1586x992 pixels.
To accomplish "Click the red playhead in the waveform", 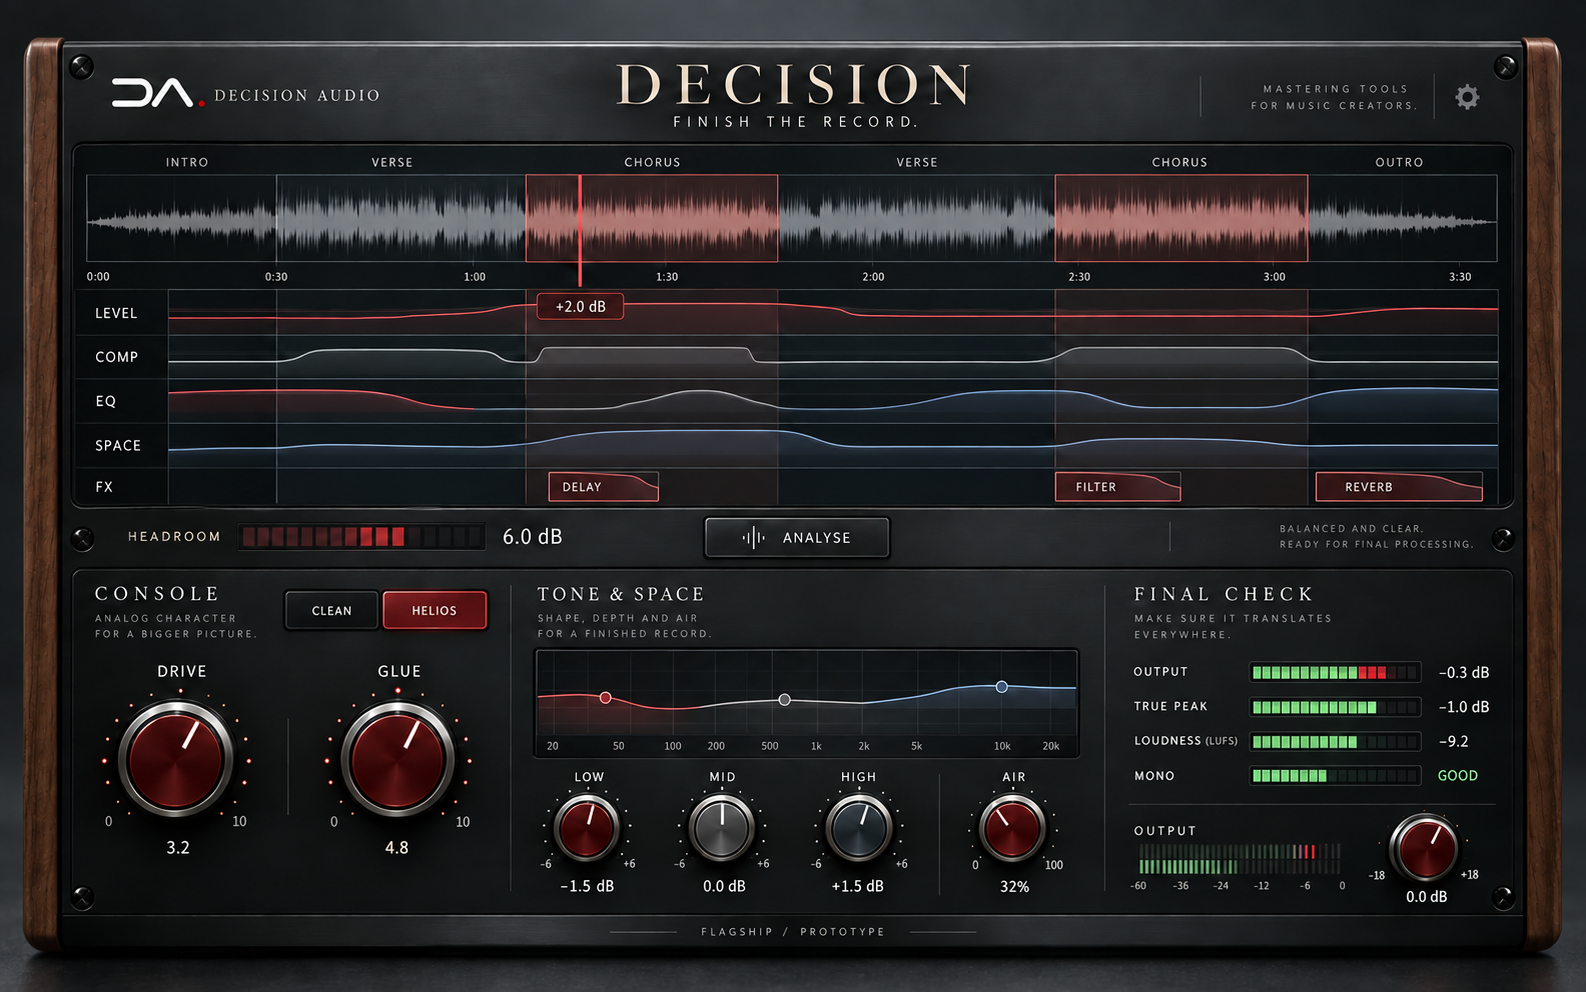I will pyautogui.click(x=580, y=230).
